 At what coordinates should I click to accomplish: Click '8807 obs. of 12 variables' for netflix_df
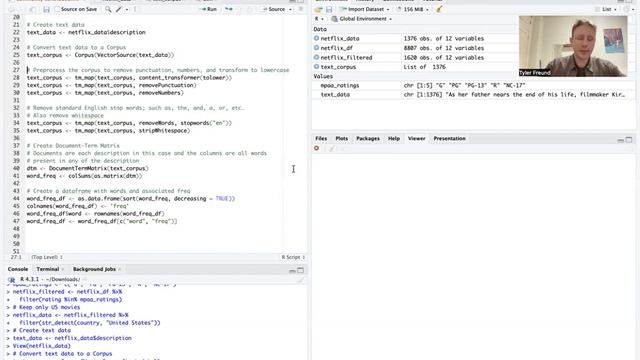(444, 48)
